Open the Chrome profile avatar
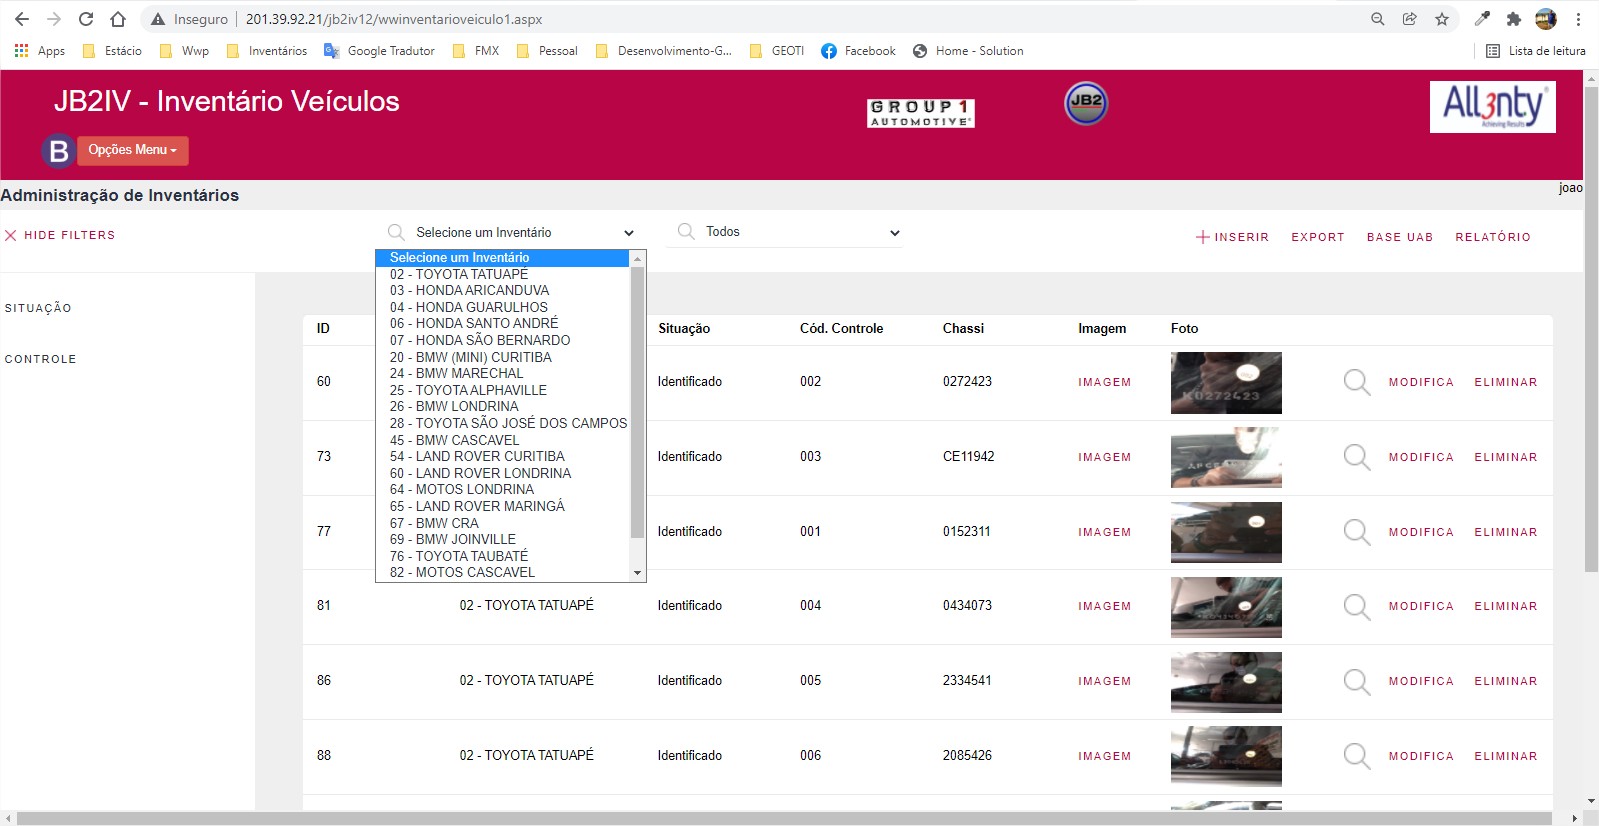Screen dimensions: 1599x826 click(1546, 19)
